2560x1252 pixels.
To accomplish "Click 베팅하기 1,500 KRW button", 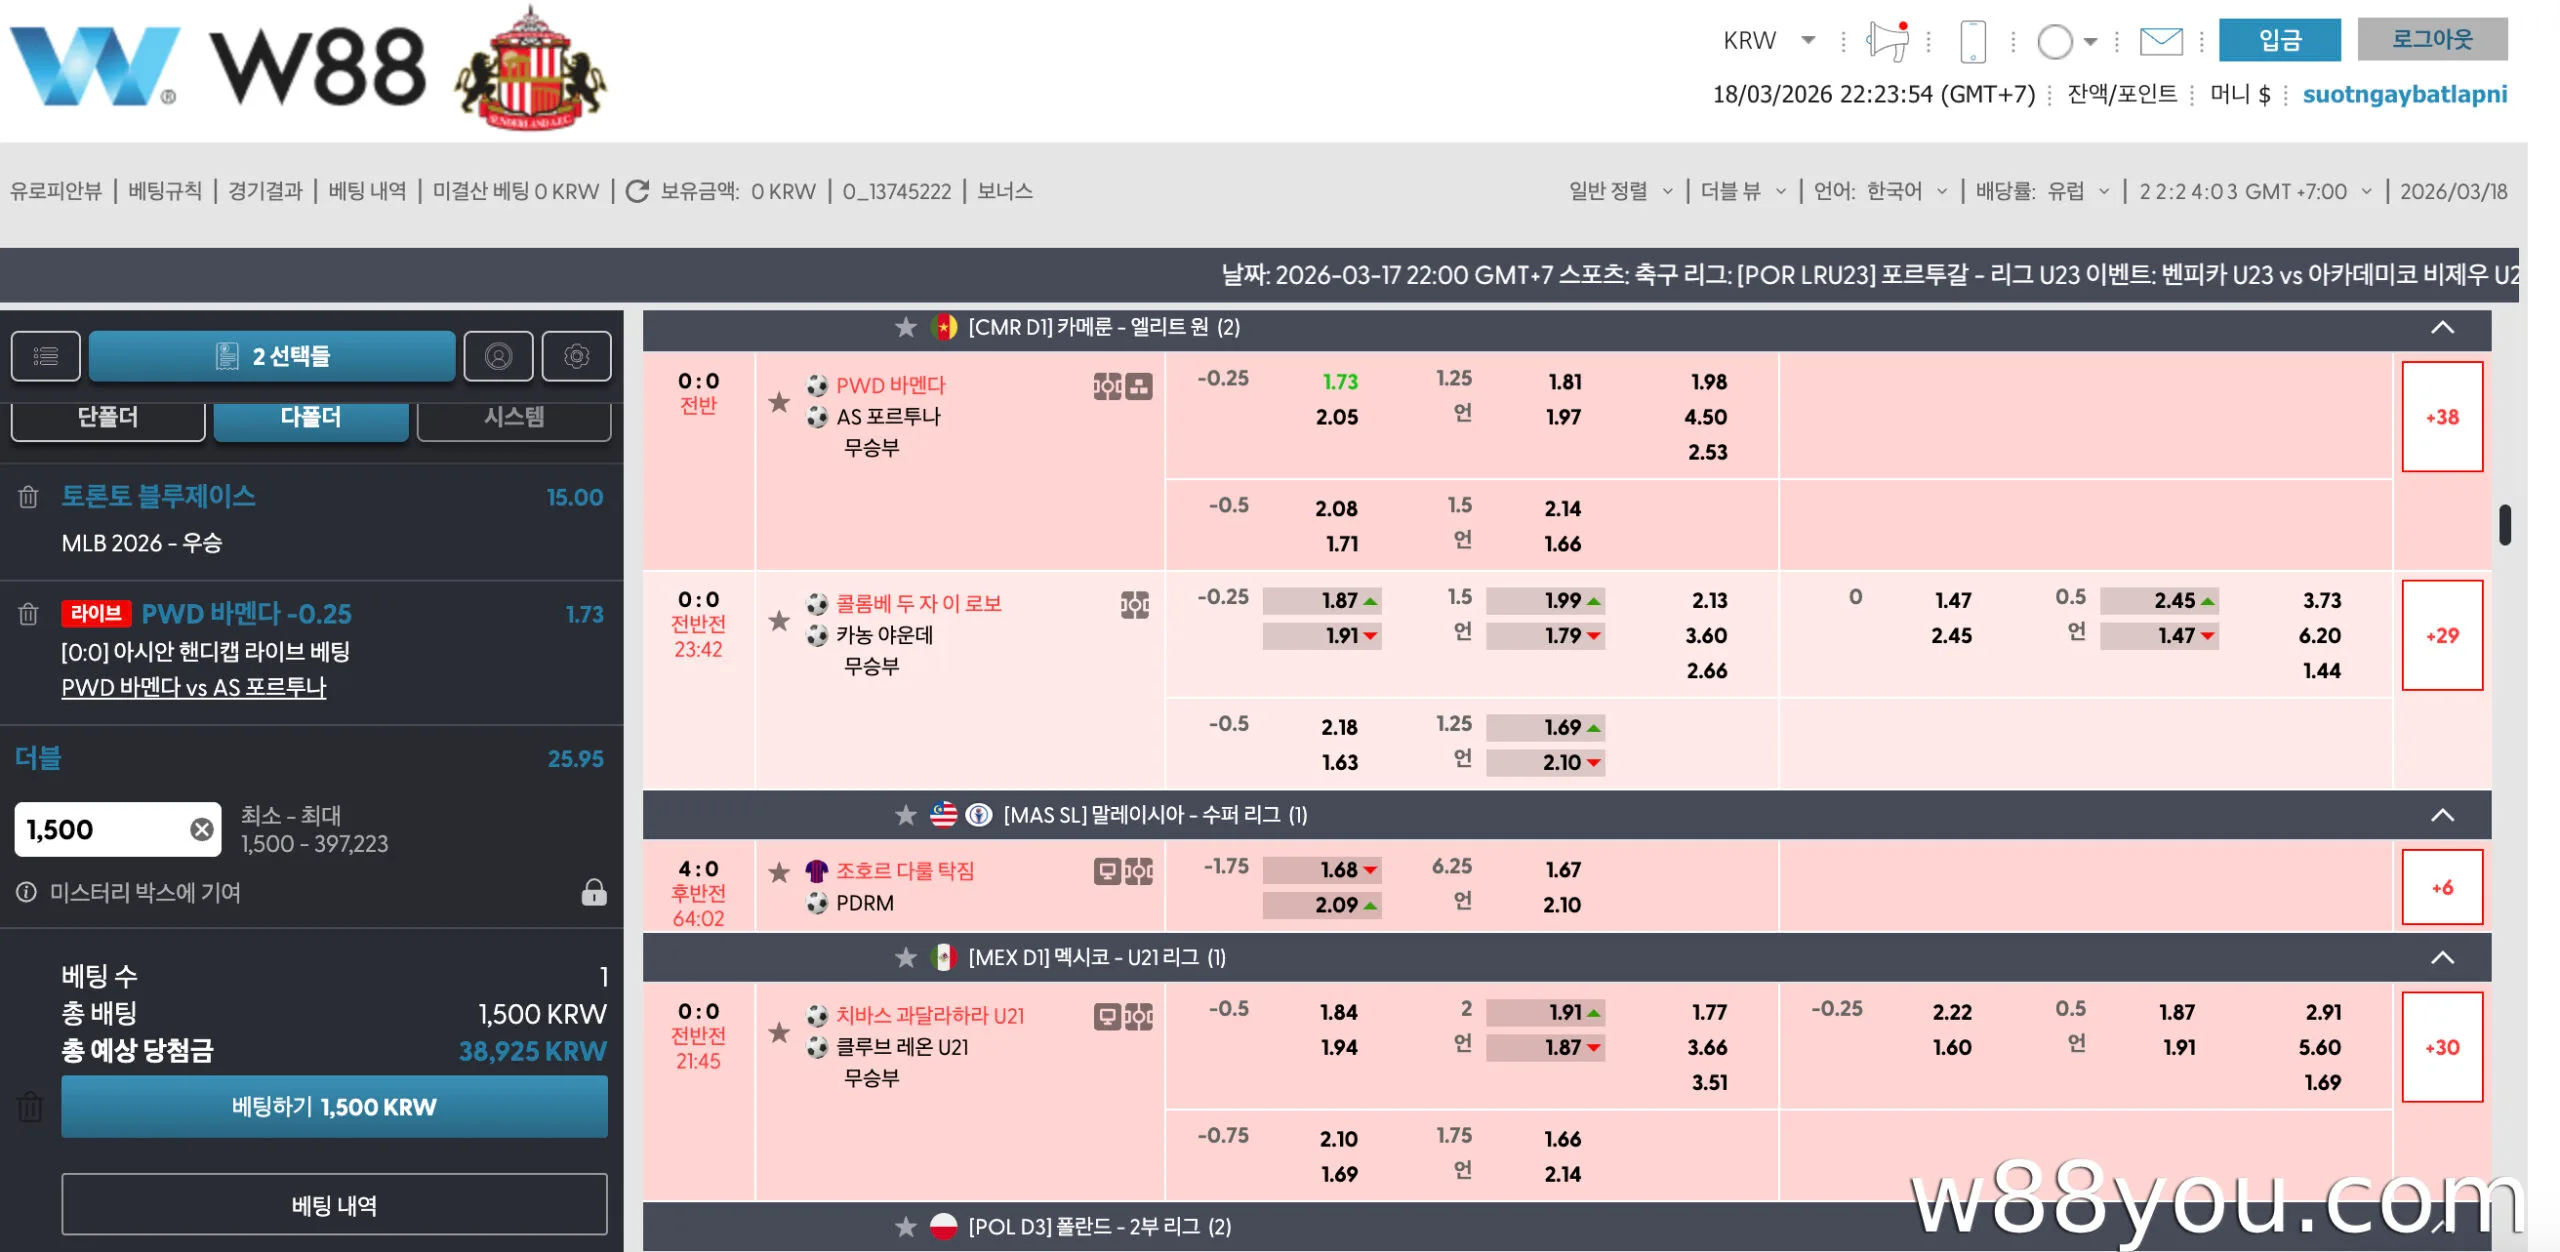I will (334, 1107).
